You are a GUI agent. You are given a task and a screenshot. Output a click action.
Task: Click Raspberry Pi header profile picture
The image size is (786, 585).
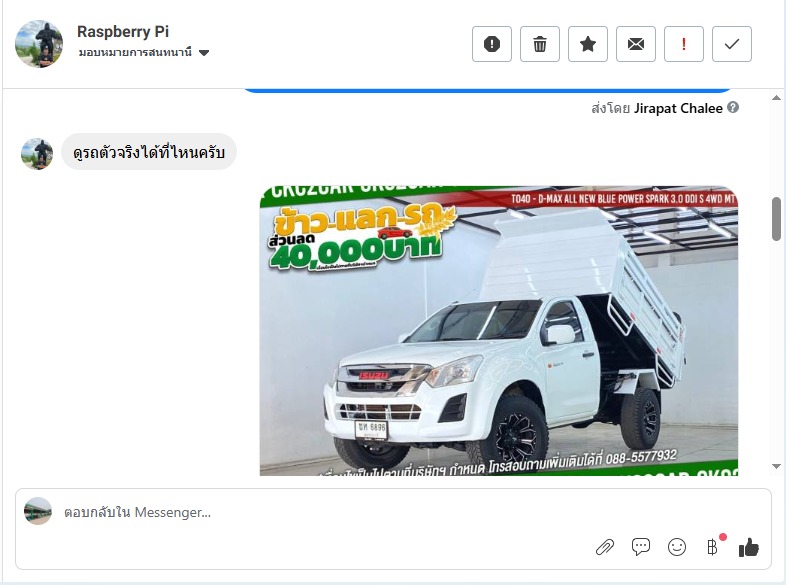click(39, 44)
